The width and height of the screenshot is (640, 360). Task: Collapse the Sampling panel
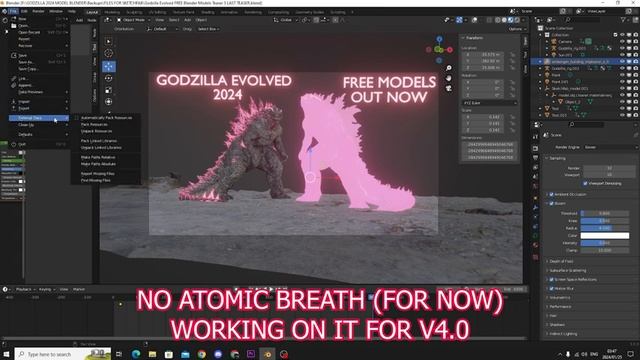coord(558,158)
